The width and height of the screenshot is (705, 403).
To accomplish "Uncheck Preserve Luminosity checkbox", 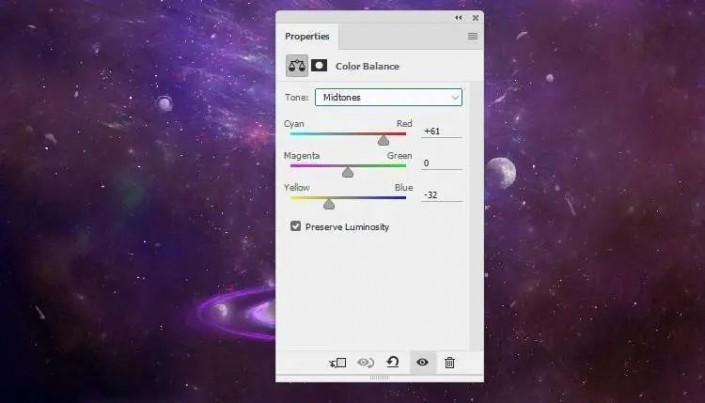I will point(295,226).
